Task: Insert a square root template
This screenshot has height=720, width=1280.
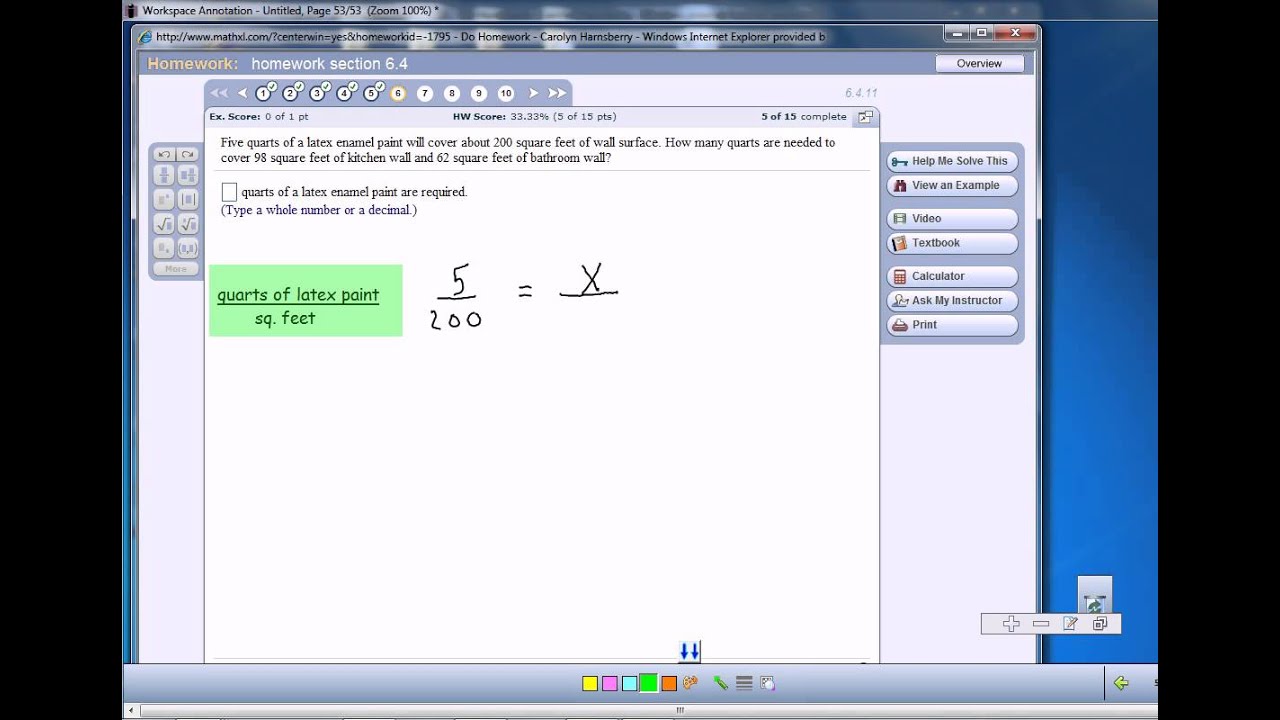Action: 164,224
